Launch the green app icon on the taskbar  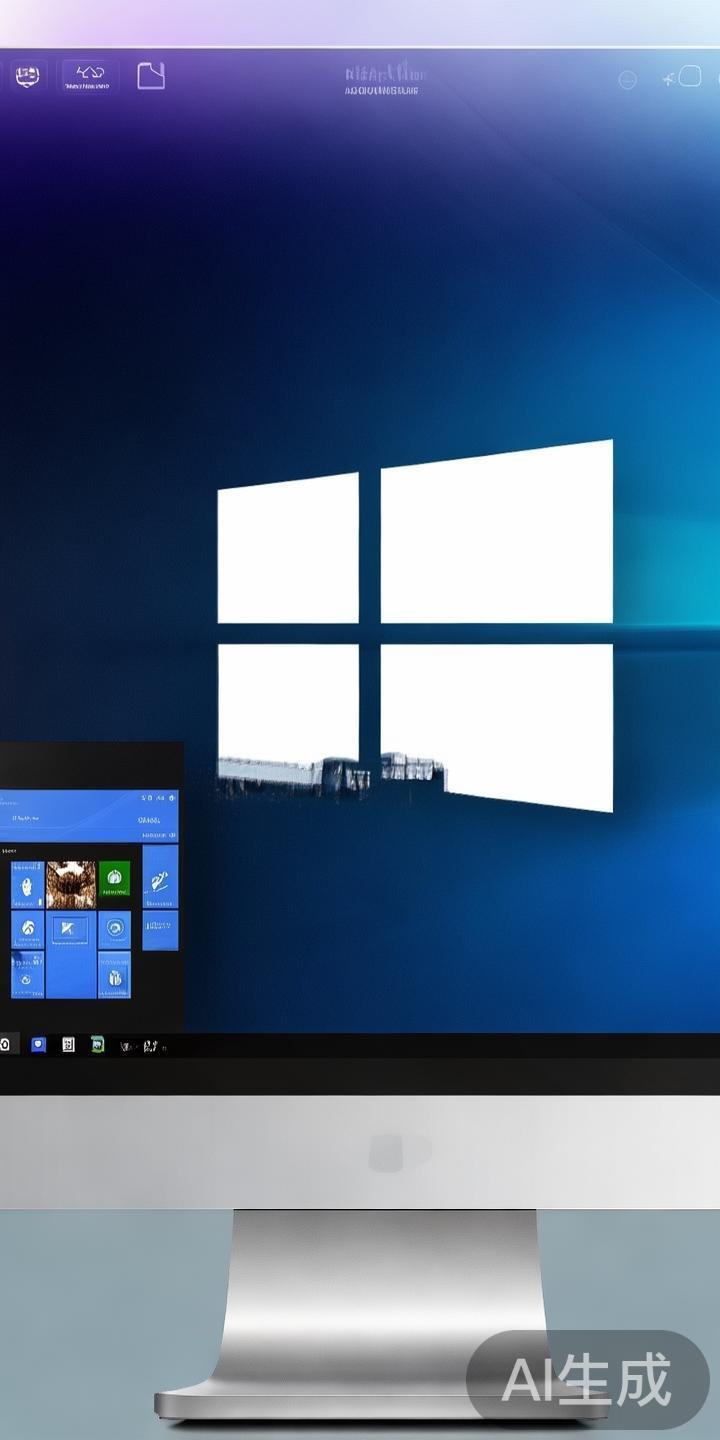tap(97, 1045)
